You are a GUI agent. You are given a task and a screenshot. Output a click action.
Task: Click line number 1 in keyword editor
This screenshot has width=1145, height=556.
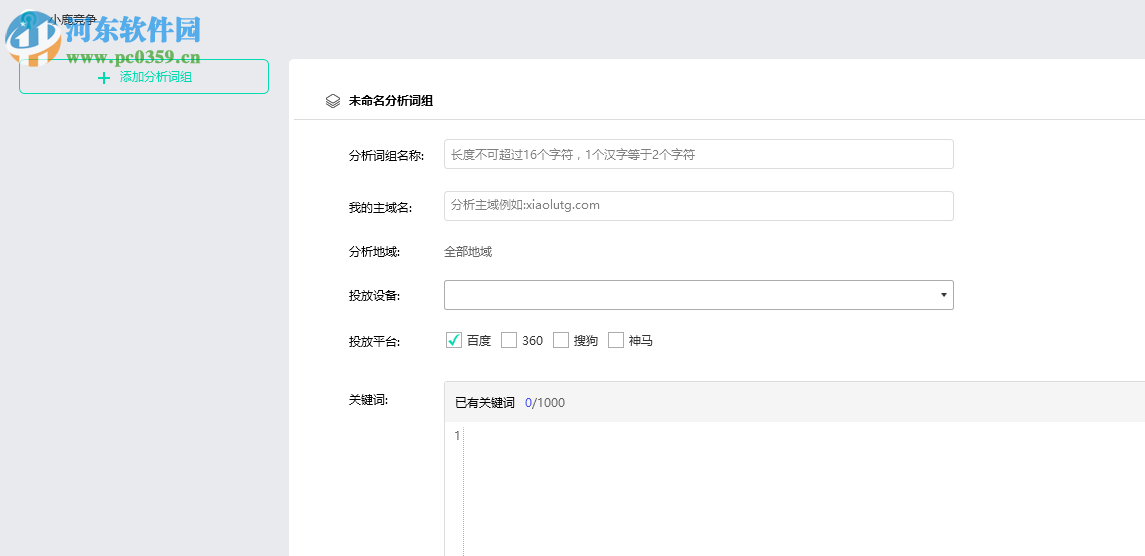(x=457, y=436)
